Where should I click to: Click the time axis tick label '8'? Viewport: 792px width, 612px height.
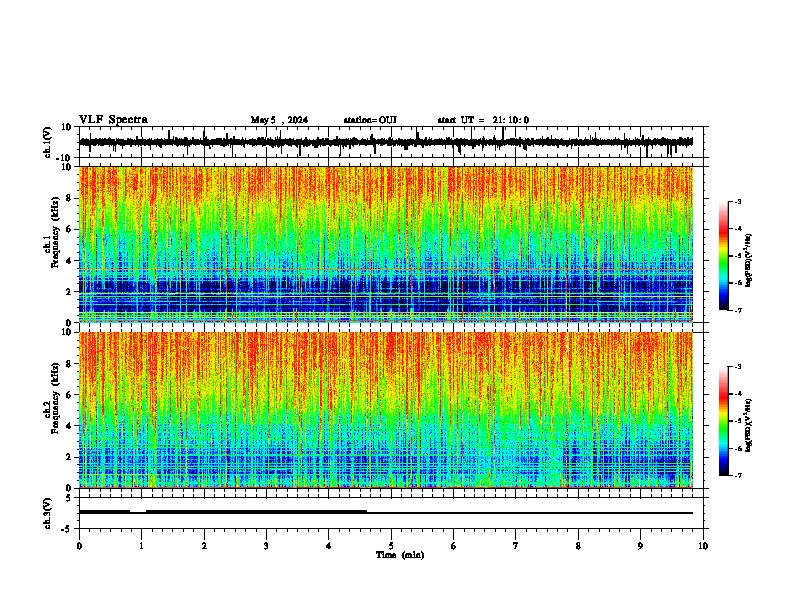pos(578,546)
